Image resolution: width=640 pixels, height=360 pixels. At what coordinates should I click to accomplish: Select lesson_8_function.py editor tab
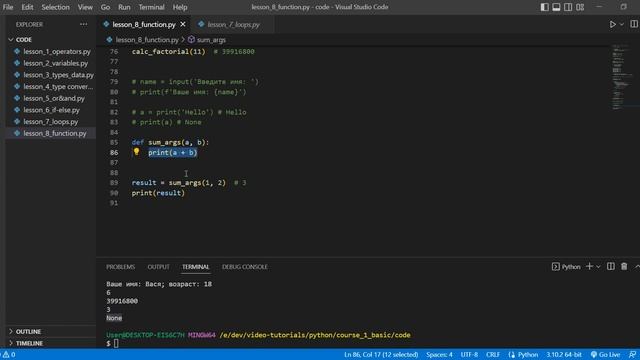tap(144, 24)
